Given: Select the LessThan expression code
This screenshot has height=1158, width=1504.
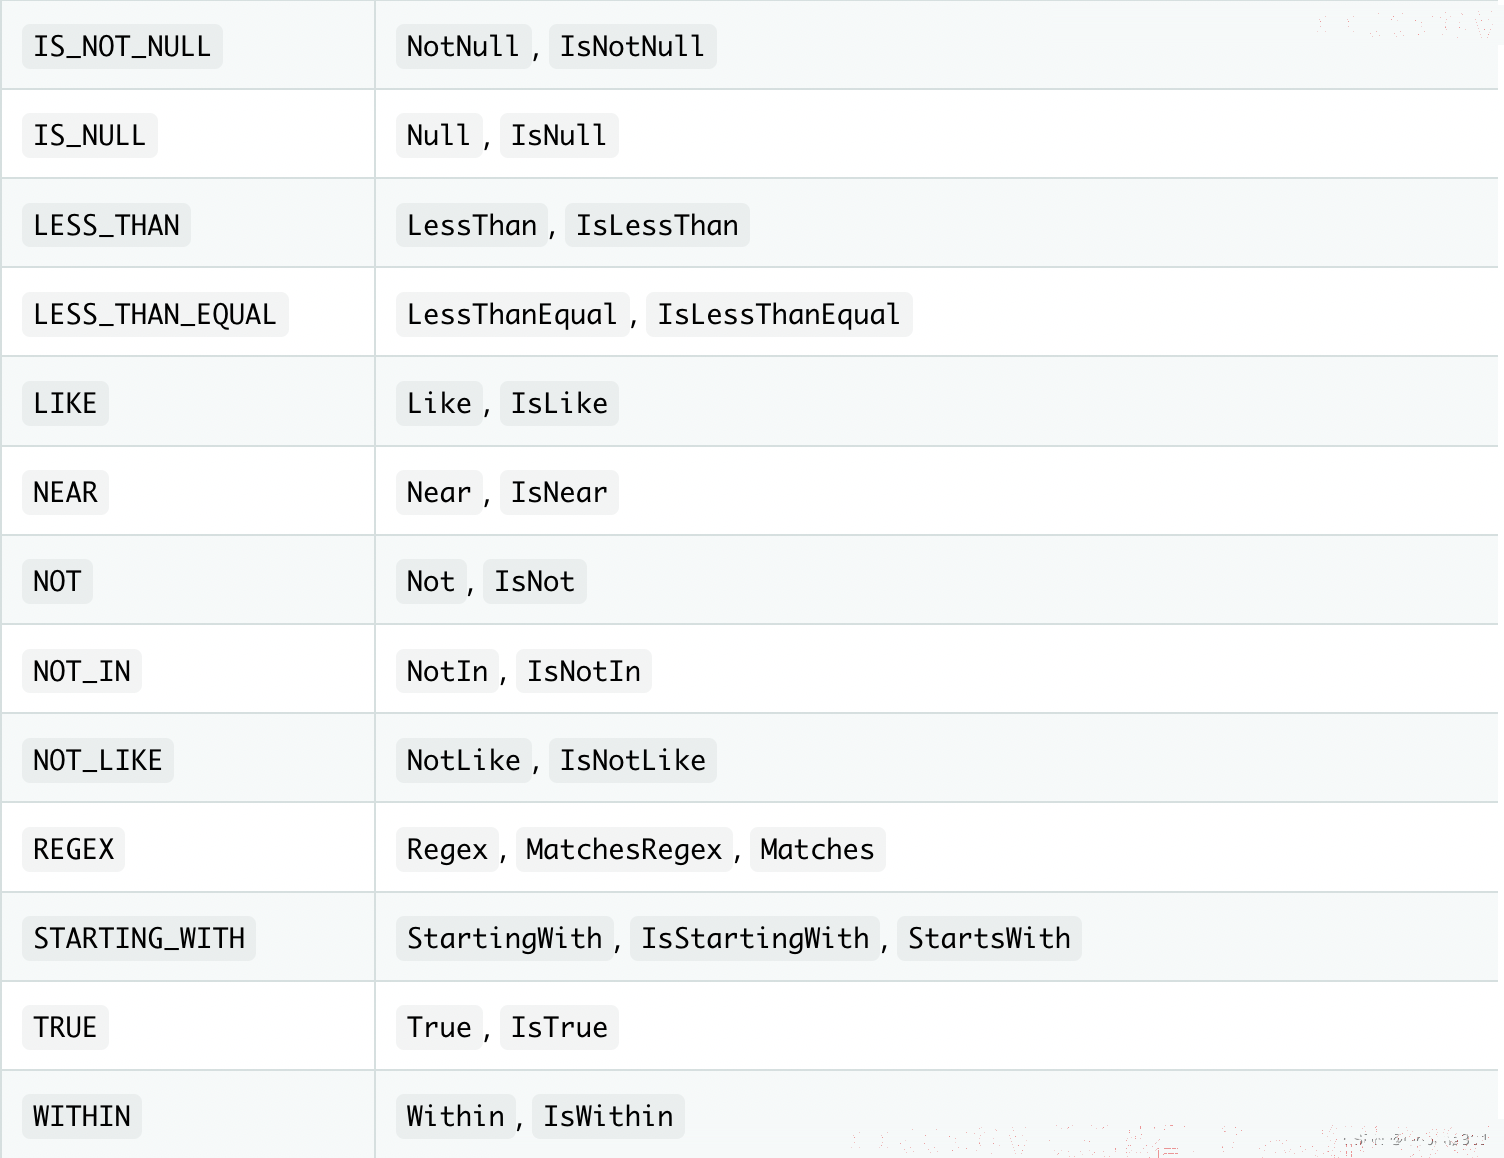Looking at the screenshot, I should point(472,225).
